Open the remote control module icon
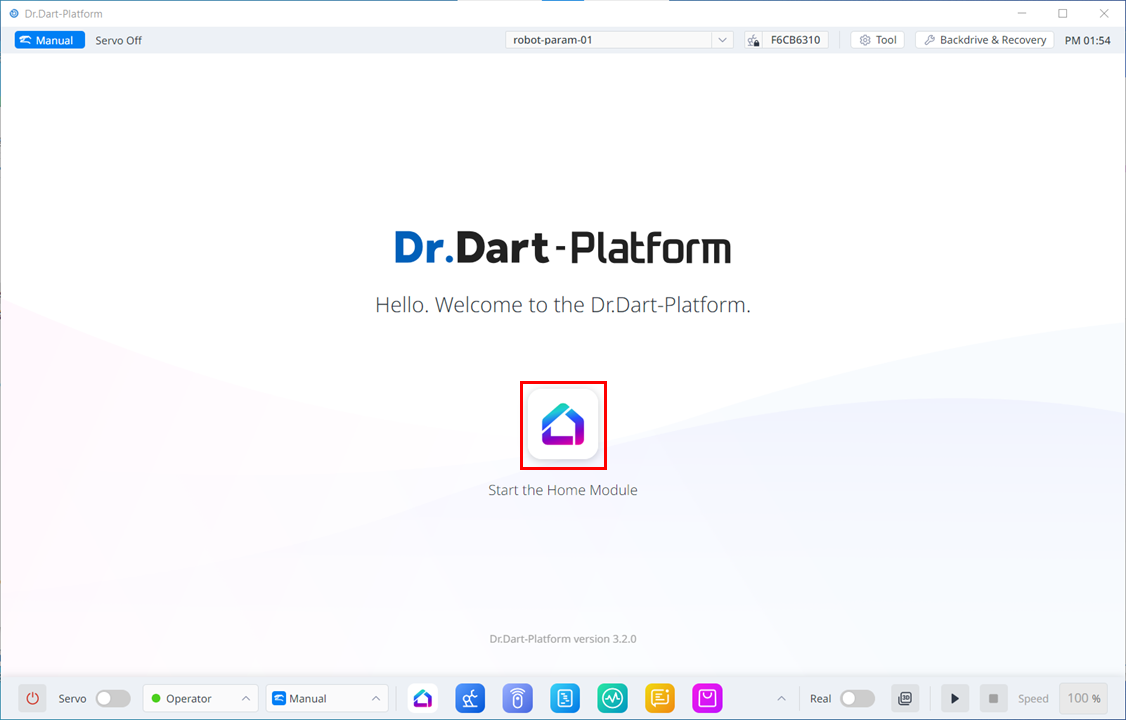1126x720 pixels. tap(517, 698)
